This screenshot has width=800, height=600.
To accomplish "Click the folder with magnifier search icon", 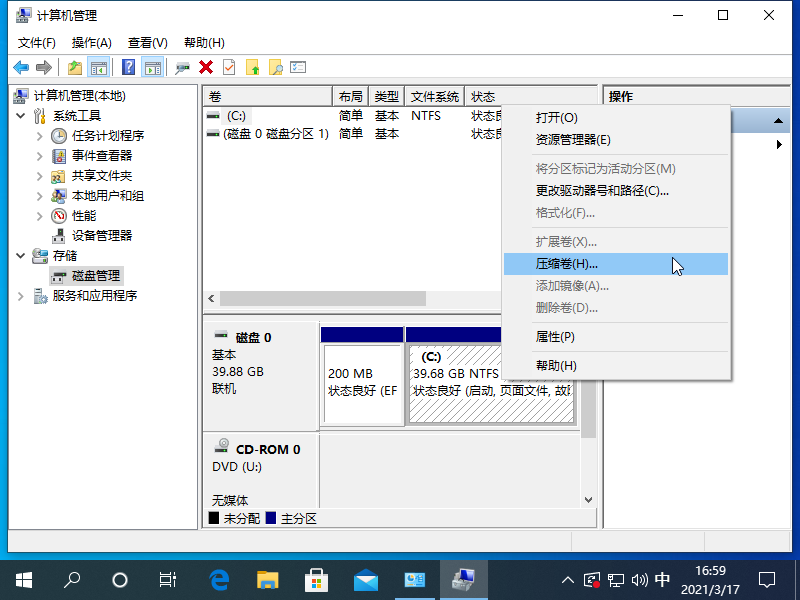I will [x=276, y=67].
